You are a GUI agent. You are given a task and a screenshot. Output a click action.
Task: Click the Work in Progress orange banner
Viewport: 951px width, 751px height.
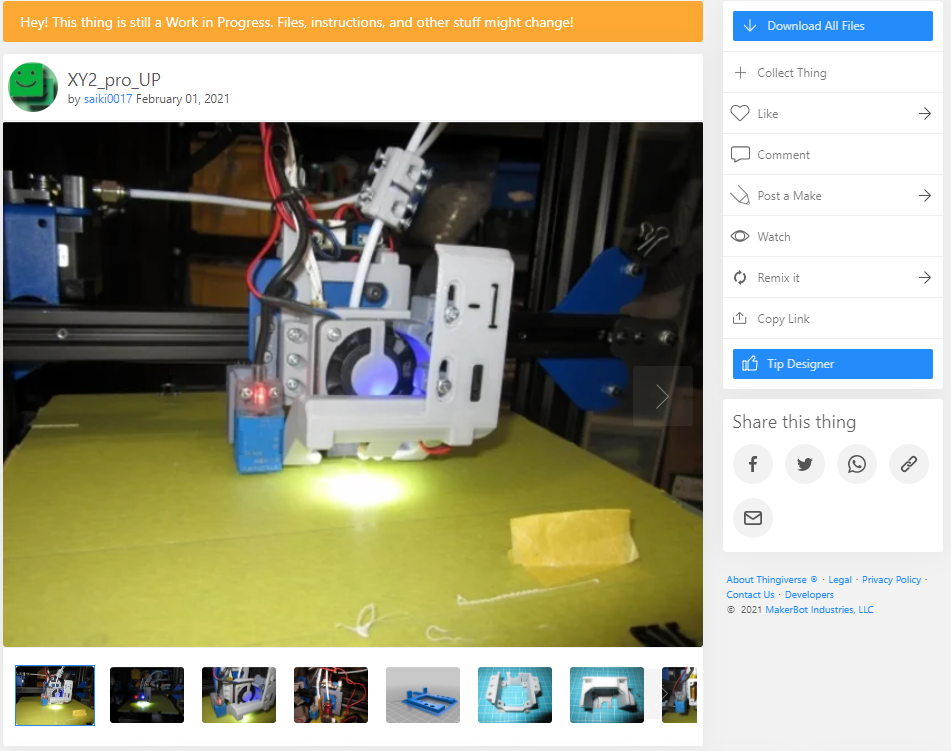tap(353, 22)
